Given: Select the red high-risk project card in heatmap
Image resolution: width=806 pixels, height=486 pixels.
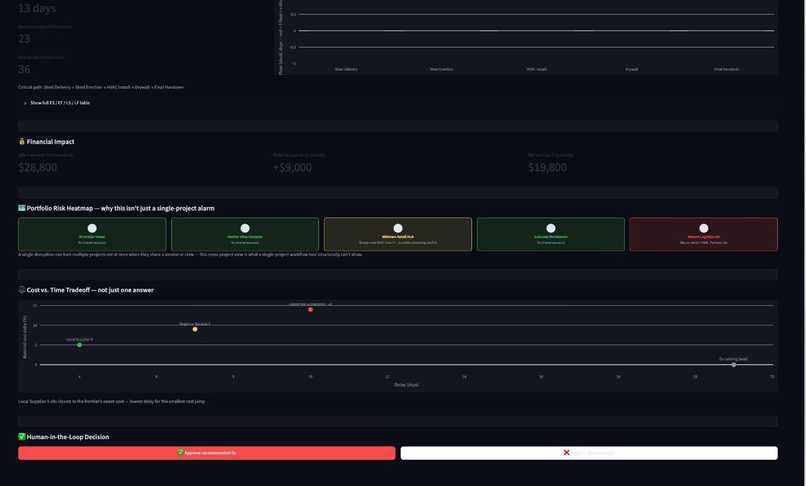Looking at the screenshot, I should (x=704, y=235).
